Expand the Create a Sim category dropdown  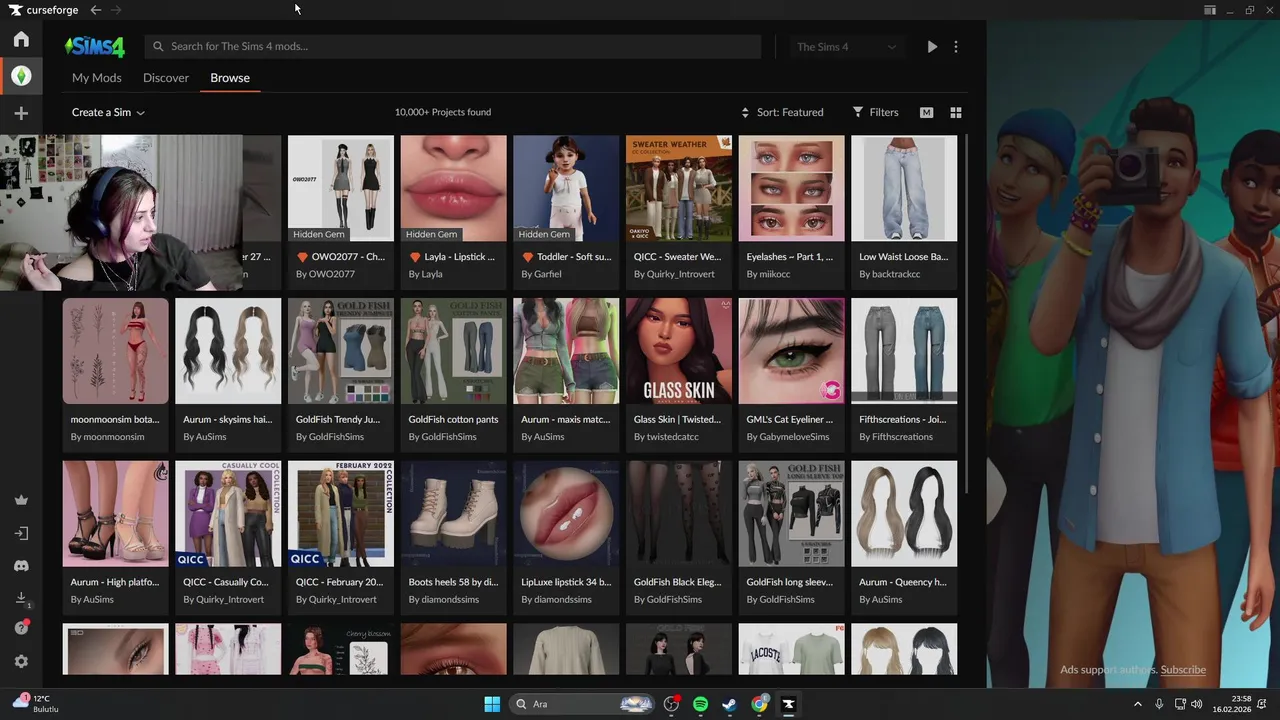(x=108, y=112)
